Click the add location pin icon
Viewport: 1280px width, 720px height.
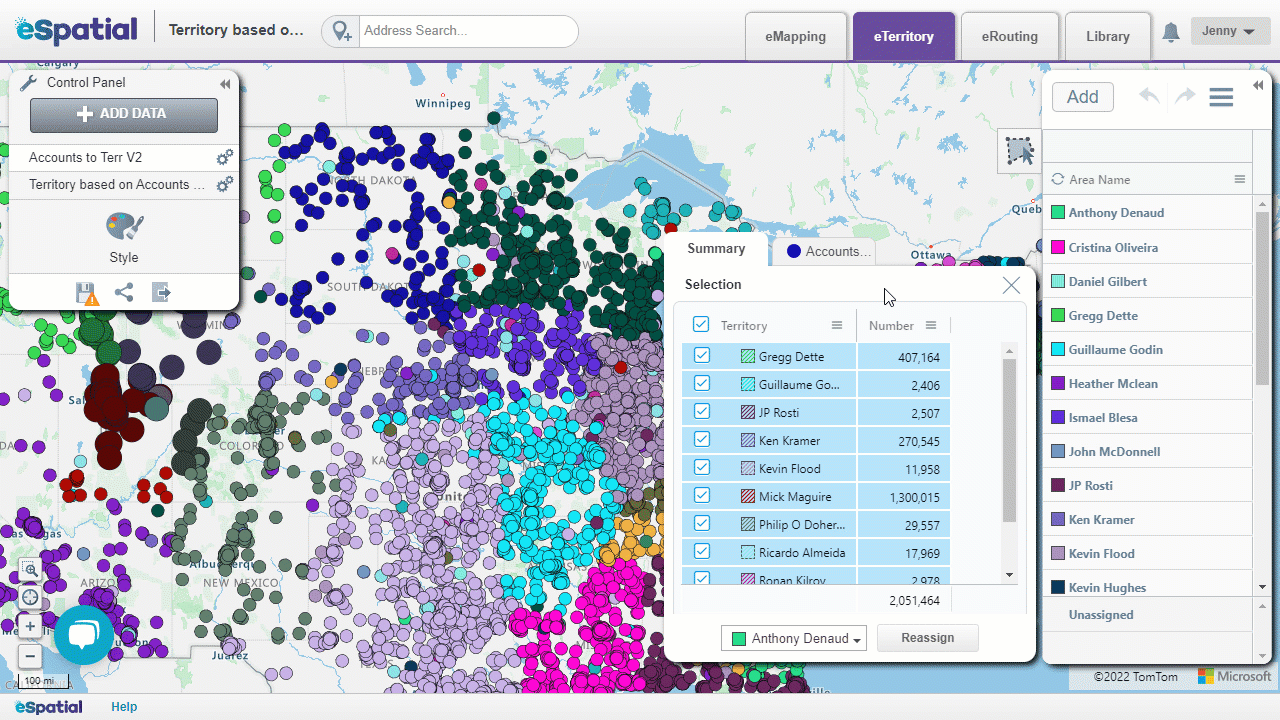(342, 31)
